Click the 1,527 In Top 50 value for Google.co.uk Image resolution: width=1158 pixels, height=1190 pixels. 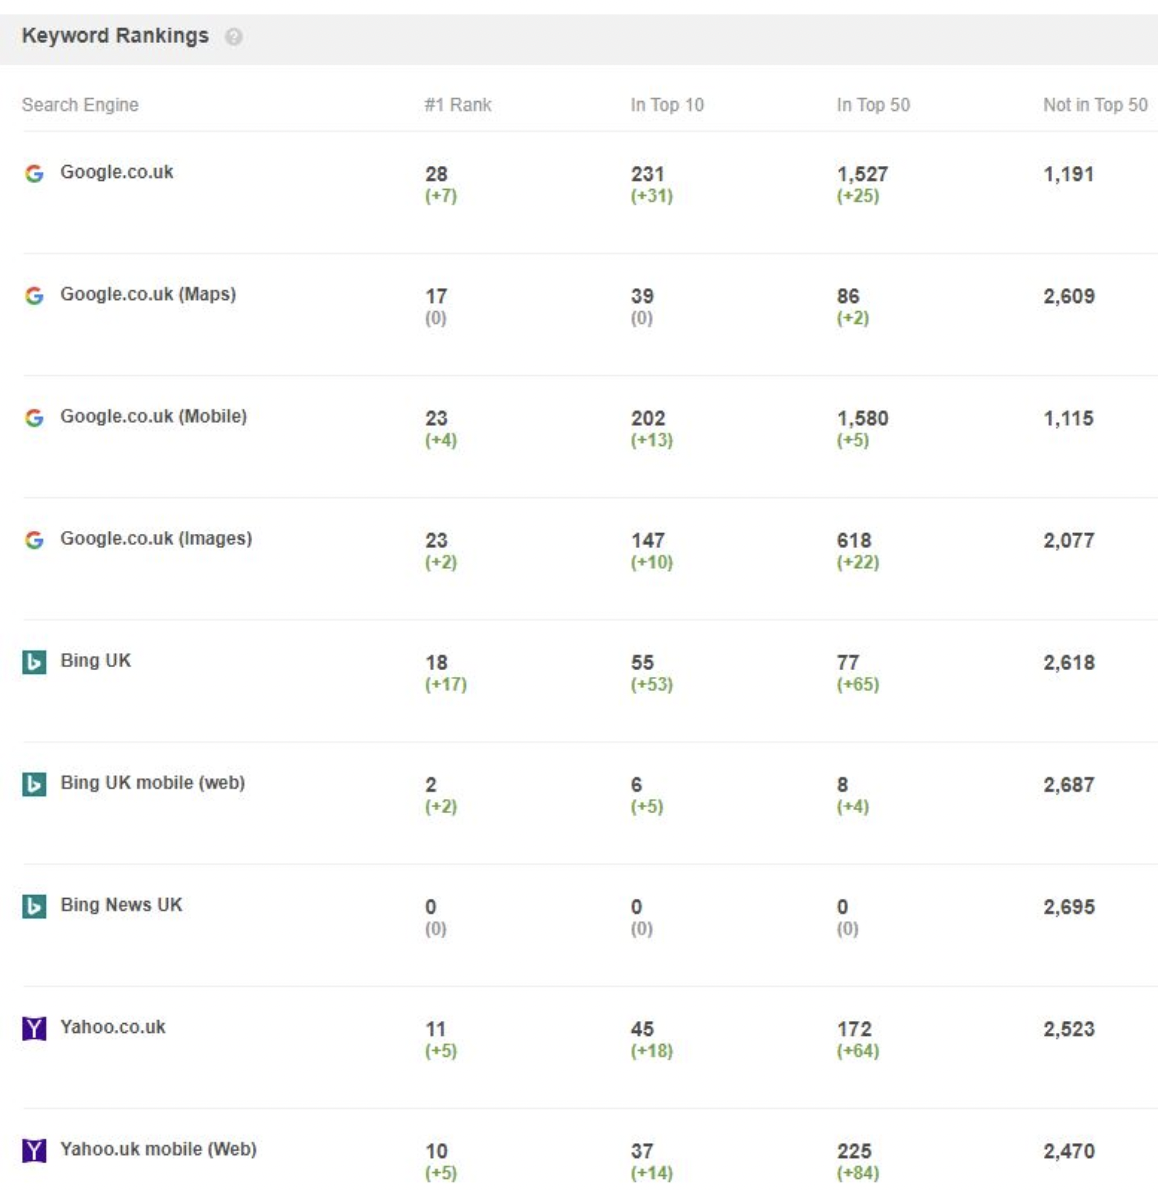coord(862,174)
